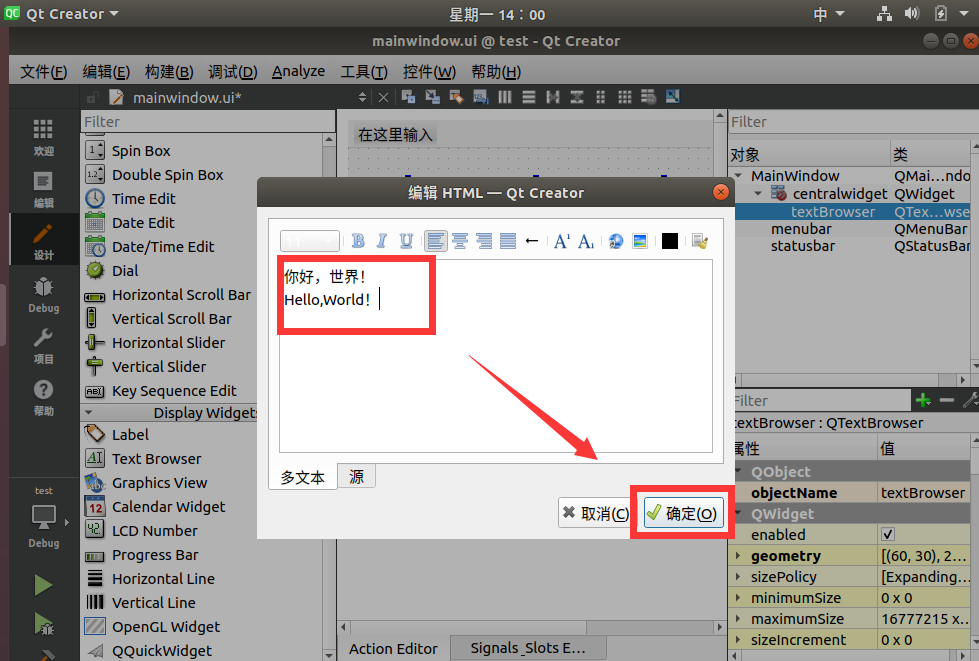The image size is (979, 661).
Task: Switch to 编辑 edit mode in sidebar
Action: (43, 189)
